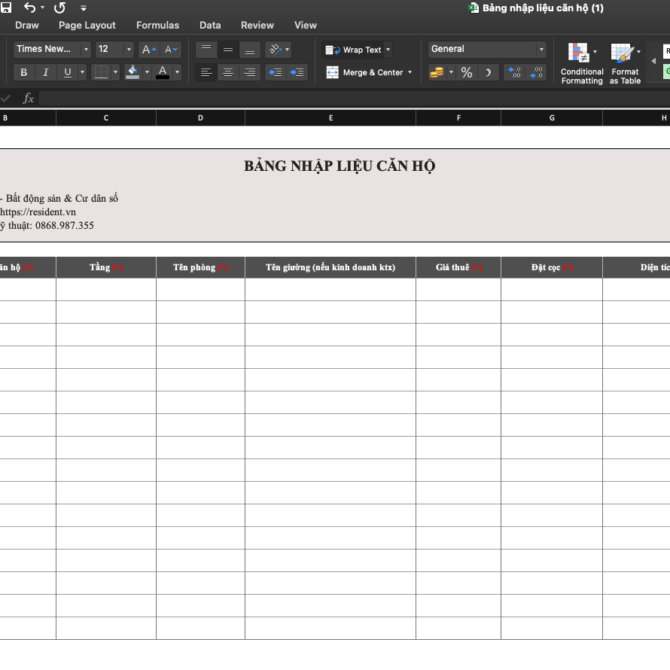Toggle Underline formatting

67,72
